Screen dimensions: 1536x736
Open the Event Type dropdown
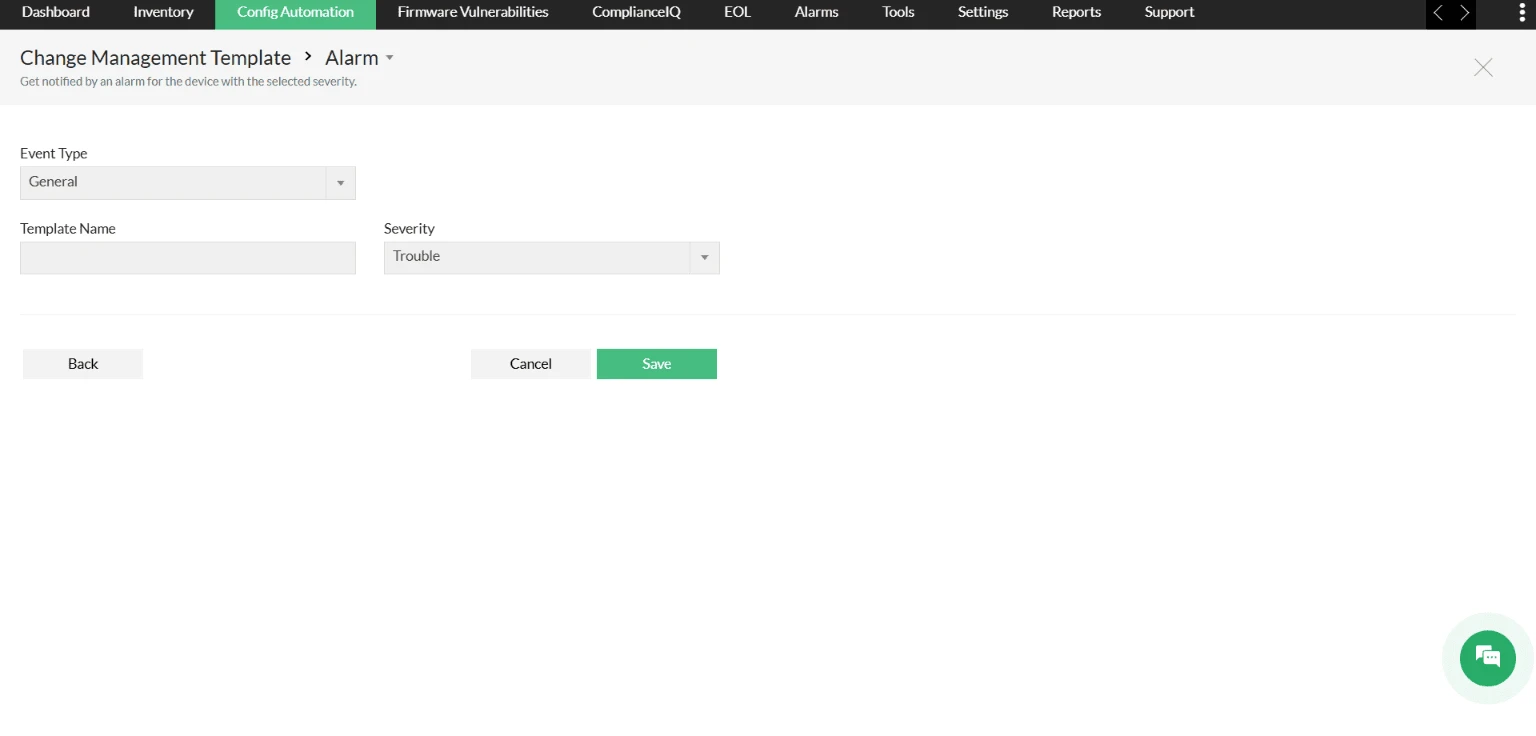(x=188, y=183)
